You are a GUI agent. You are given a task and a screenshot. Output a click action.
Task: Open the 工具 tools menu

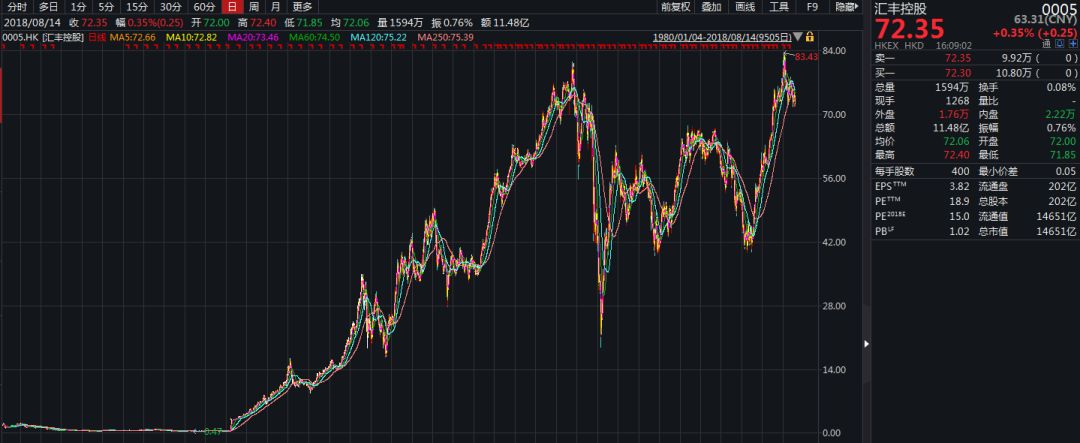779,7
